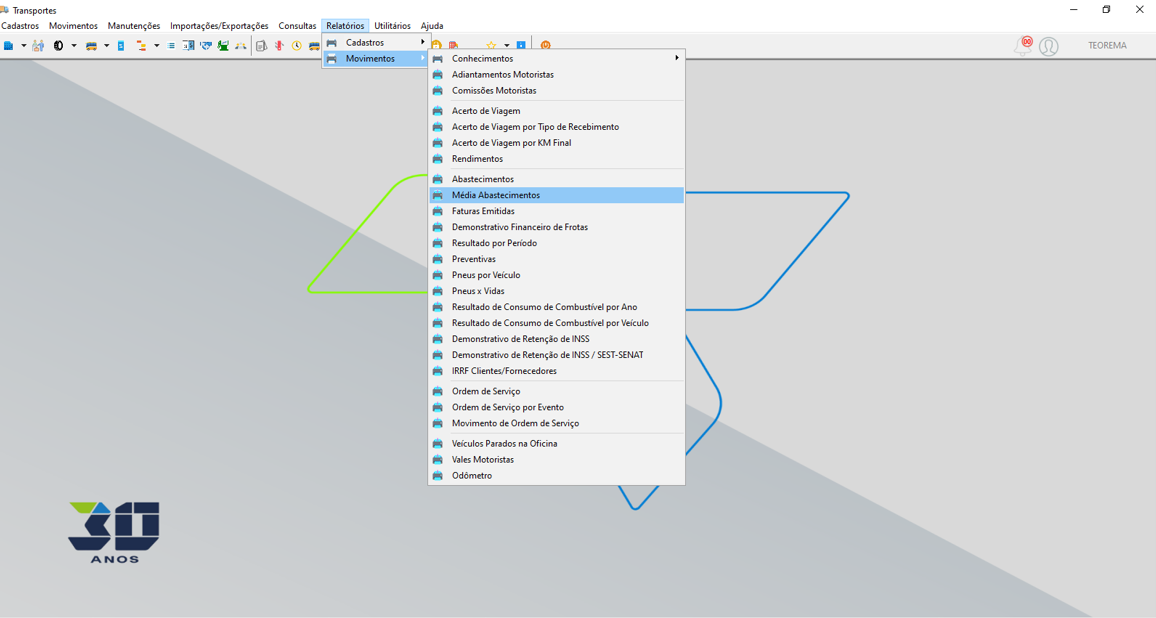The width and height of the screenshot is (1156, 618).
Task: Open dropdown arrow next to orange hierarchy icon
Action: coord(156,46)
